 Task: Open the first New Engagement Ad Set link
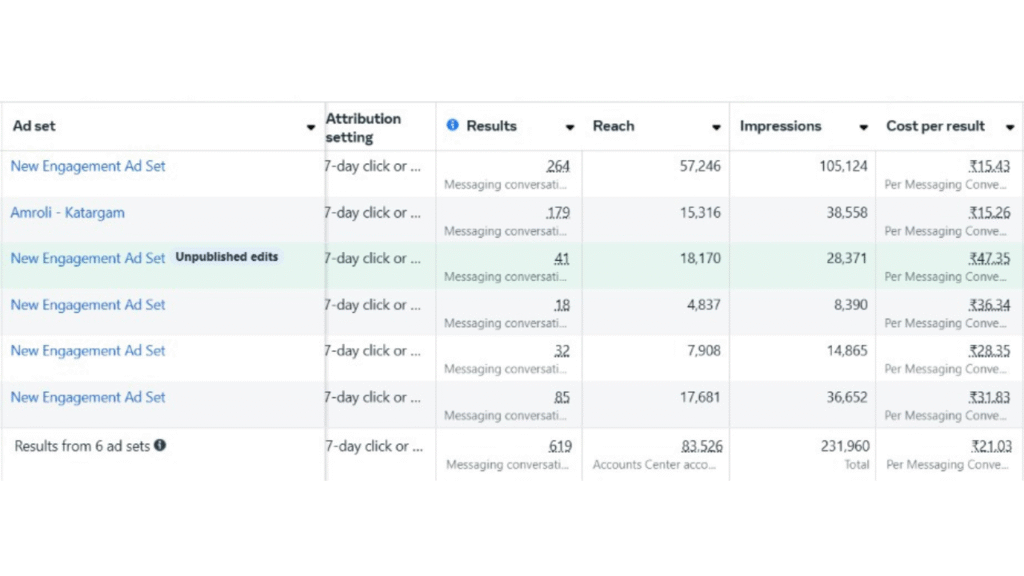(x=88, y=166)
